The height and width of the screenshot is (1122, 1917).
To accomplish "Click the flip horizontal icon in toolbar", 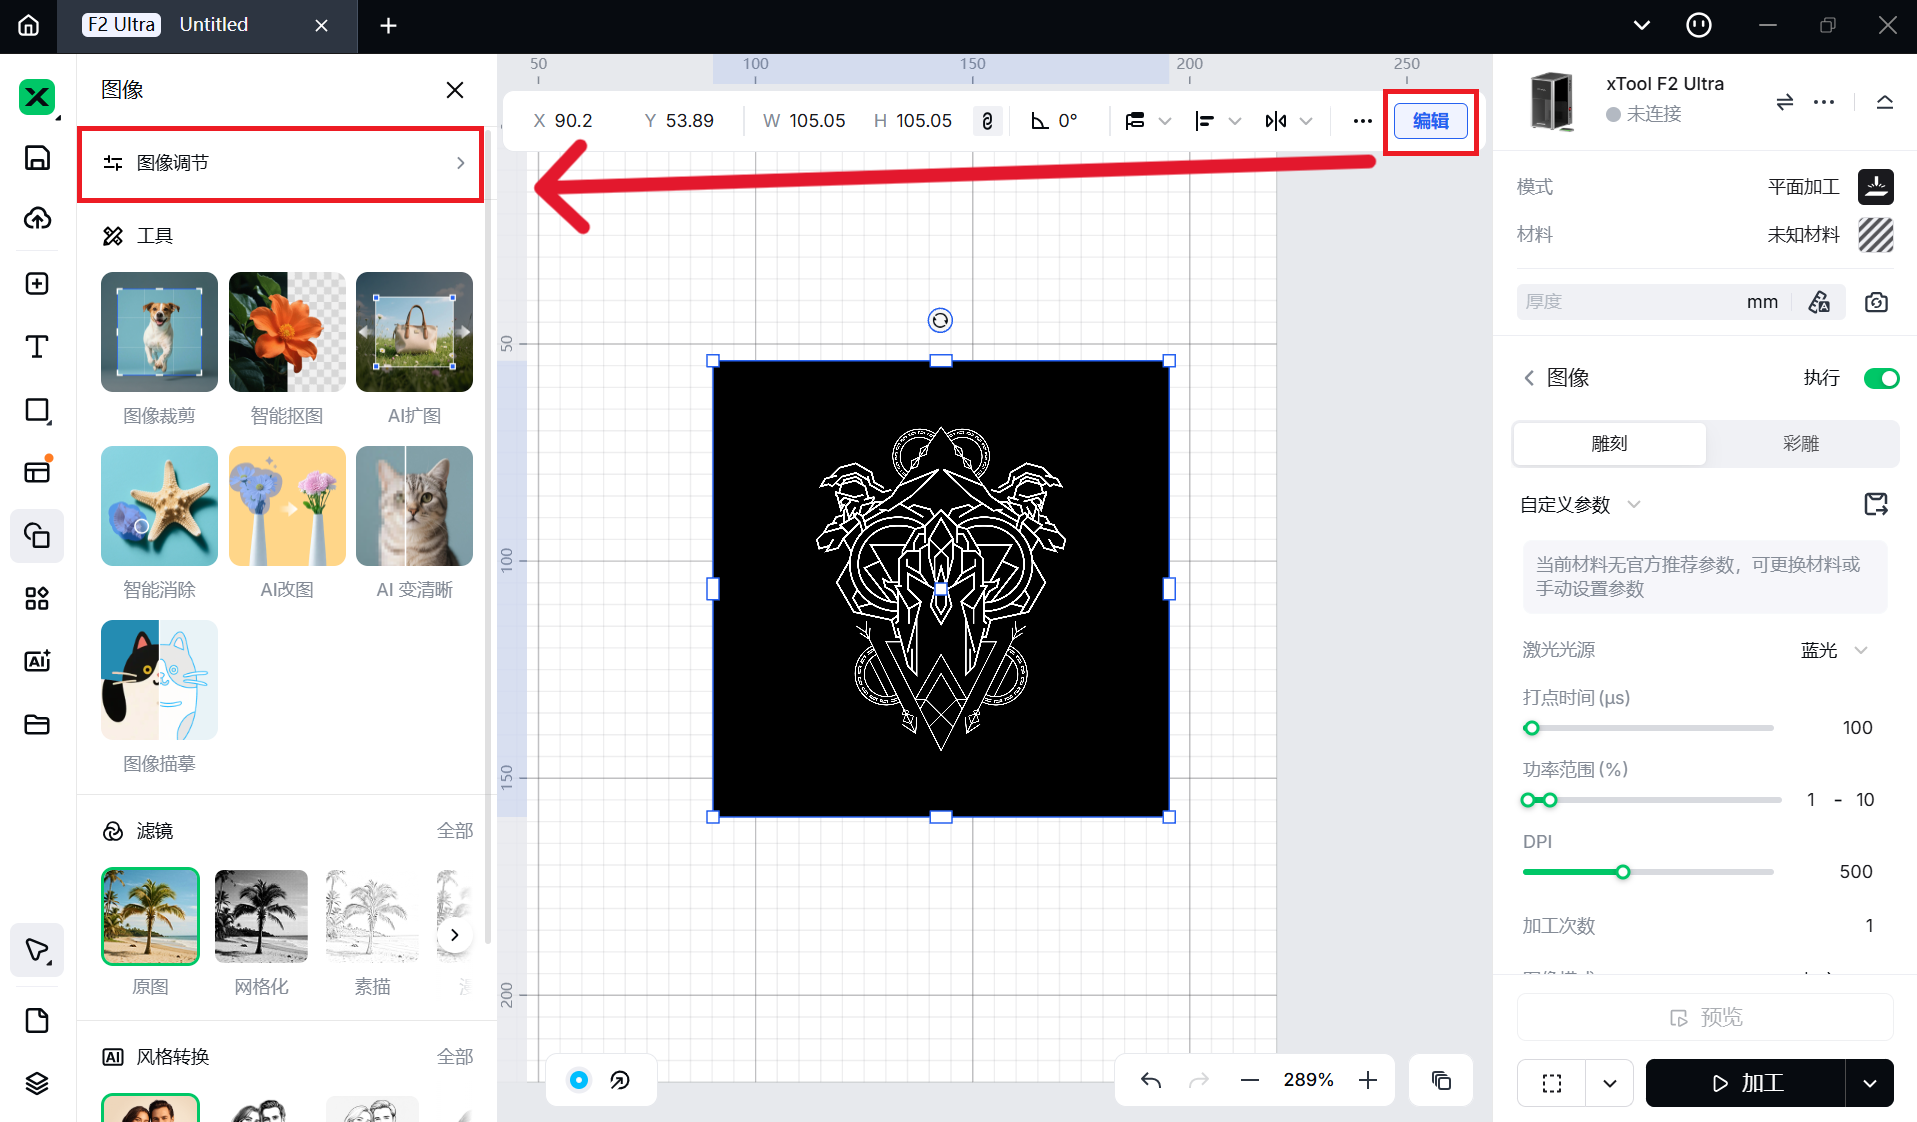I will click(1276, 121).
